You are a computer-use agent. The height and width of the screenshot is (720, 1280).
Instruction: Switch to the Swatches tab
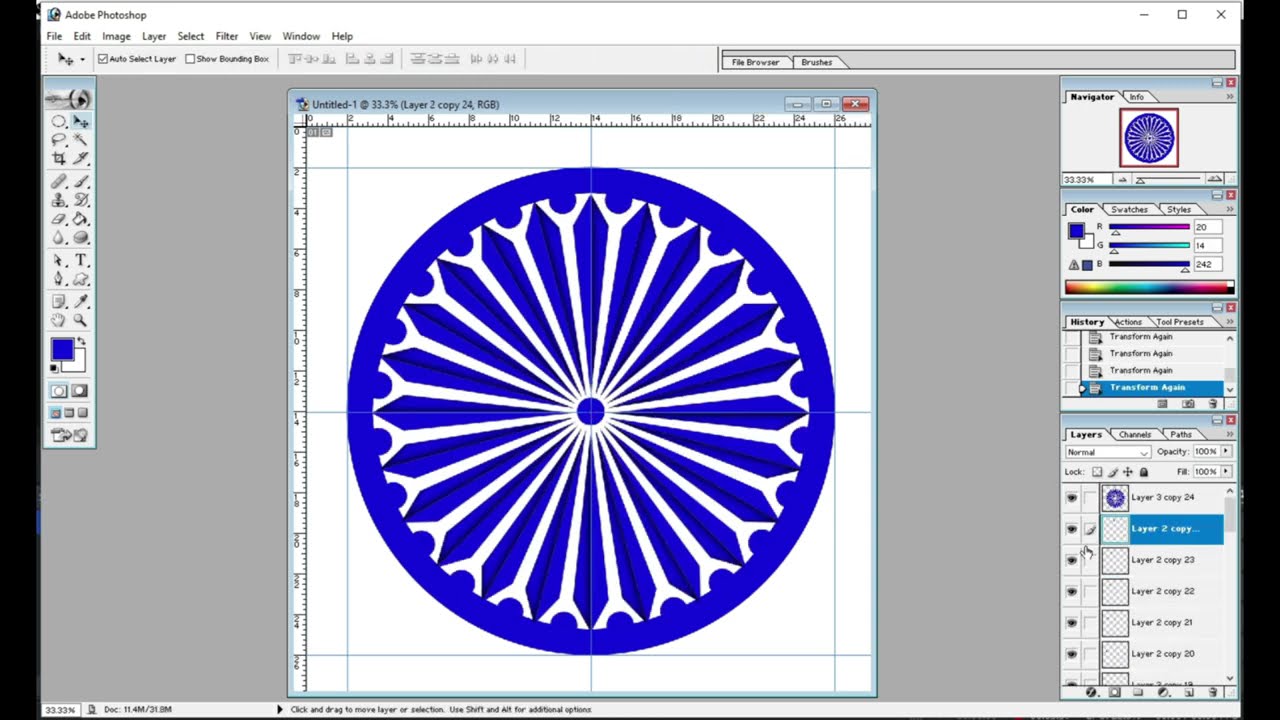[1129, 210]
